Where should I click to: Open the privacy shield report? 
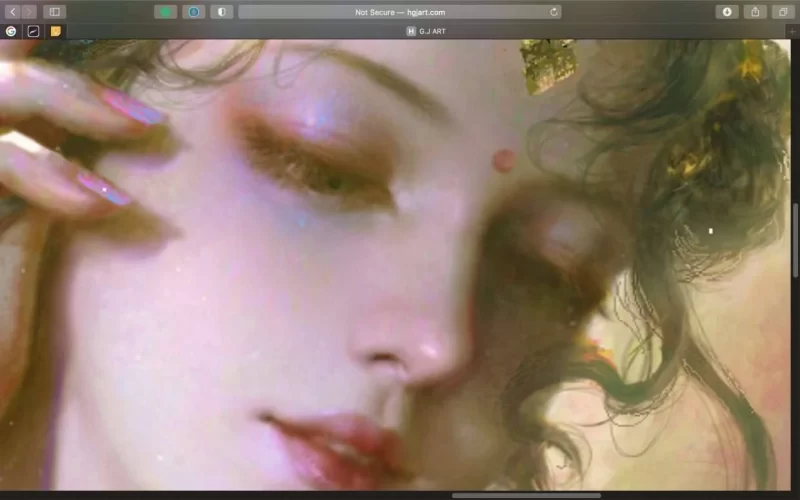click(221, 12)
